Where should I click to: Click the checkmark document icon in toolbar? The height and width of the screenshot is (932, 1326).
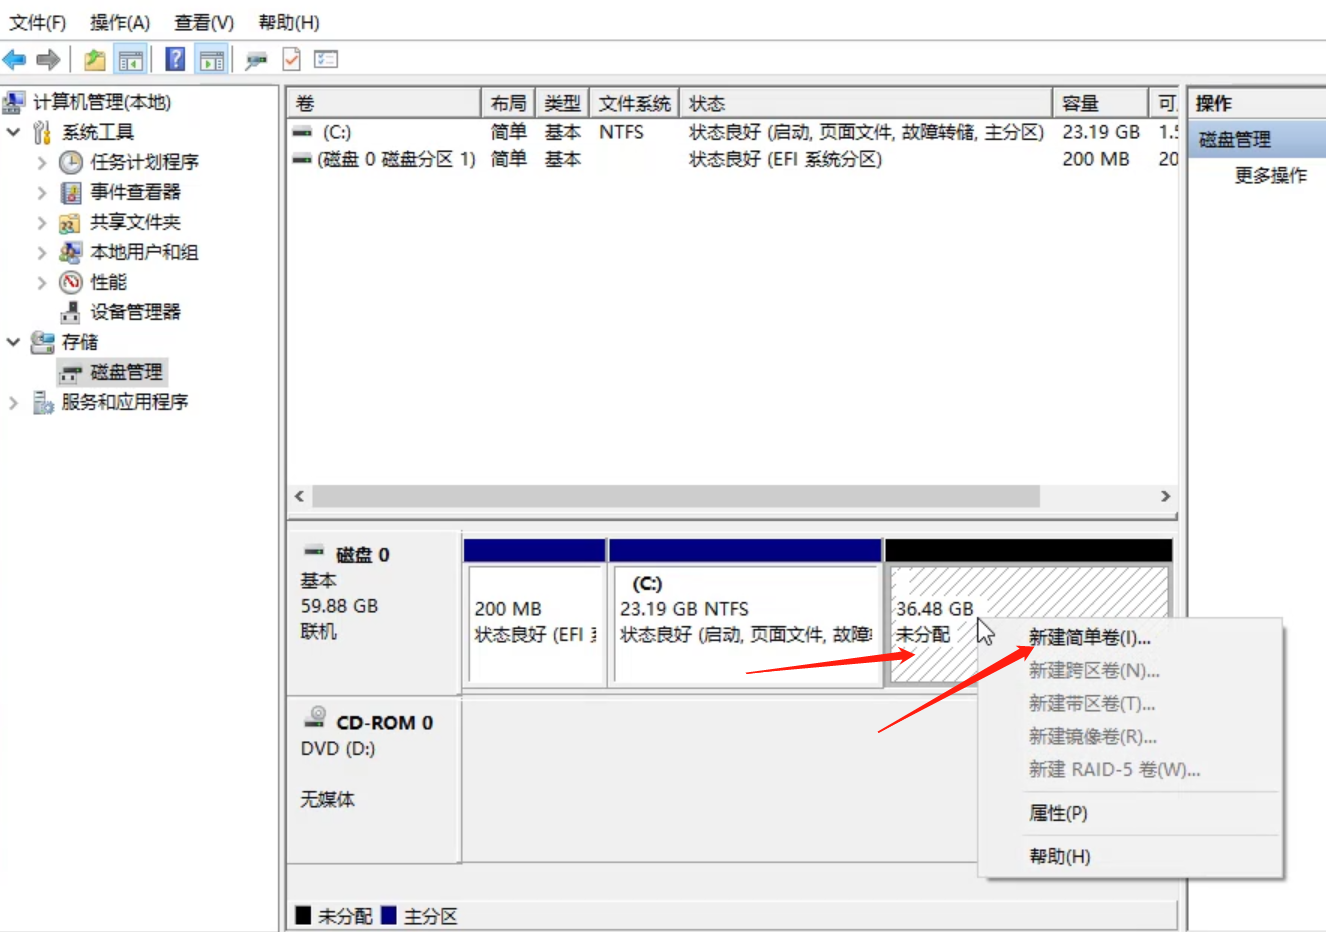[x=291, y=60]
